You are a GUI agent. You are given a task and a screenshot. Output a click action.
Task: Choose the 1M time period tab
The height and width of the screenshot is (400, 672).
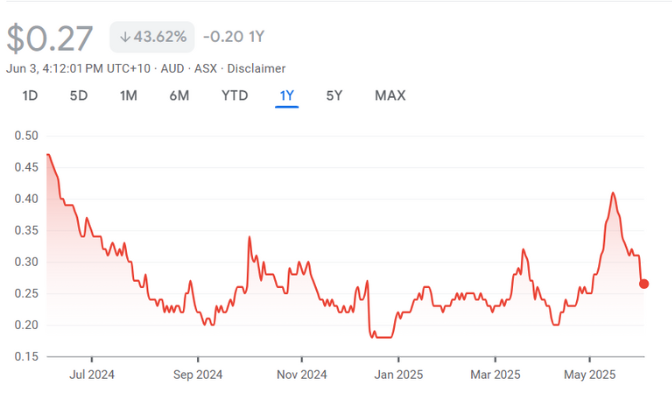(x=128, y=96)
